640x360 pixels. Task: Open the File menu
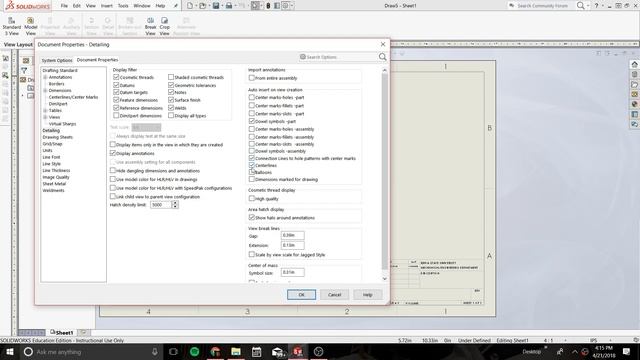[64, 6]
